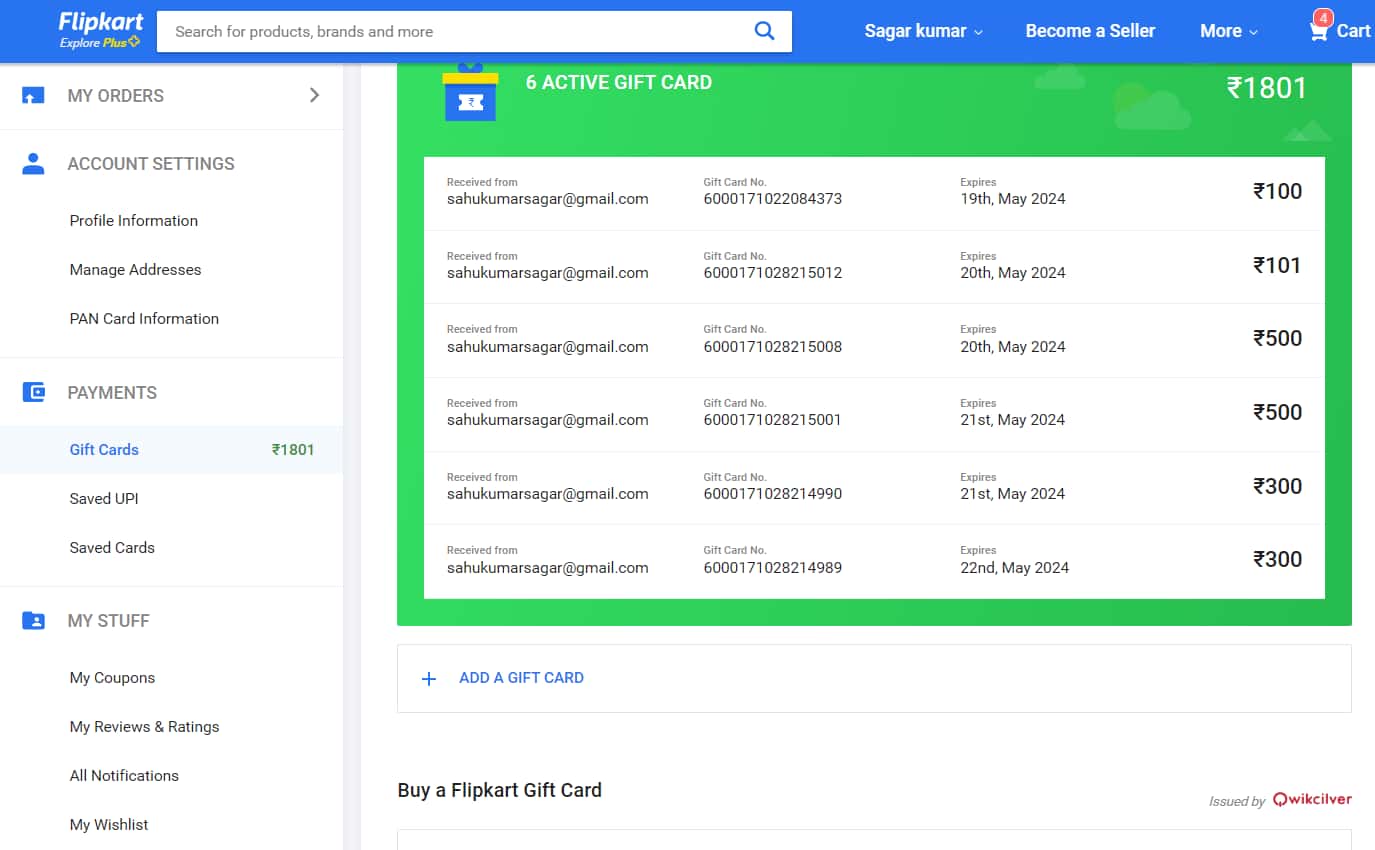Click expiry date 22nd, May 2024
Screen dimensions: 1375x850
tap(1014, 568)
